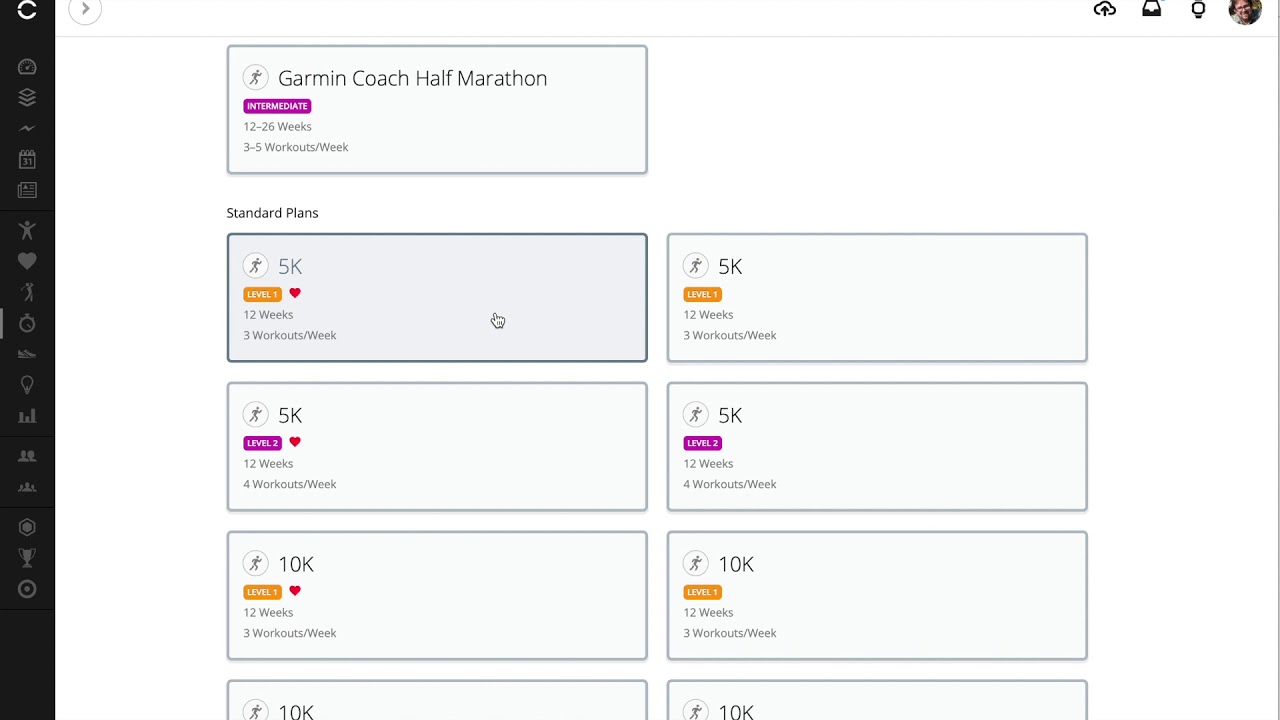Click red heart icon on 5K Level 2 card
The width and height of the screenshot is (1280, 720).
tap(295, 442)
